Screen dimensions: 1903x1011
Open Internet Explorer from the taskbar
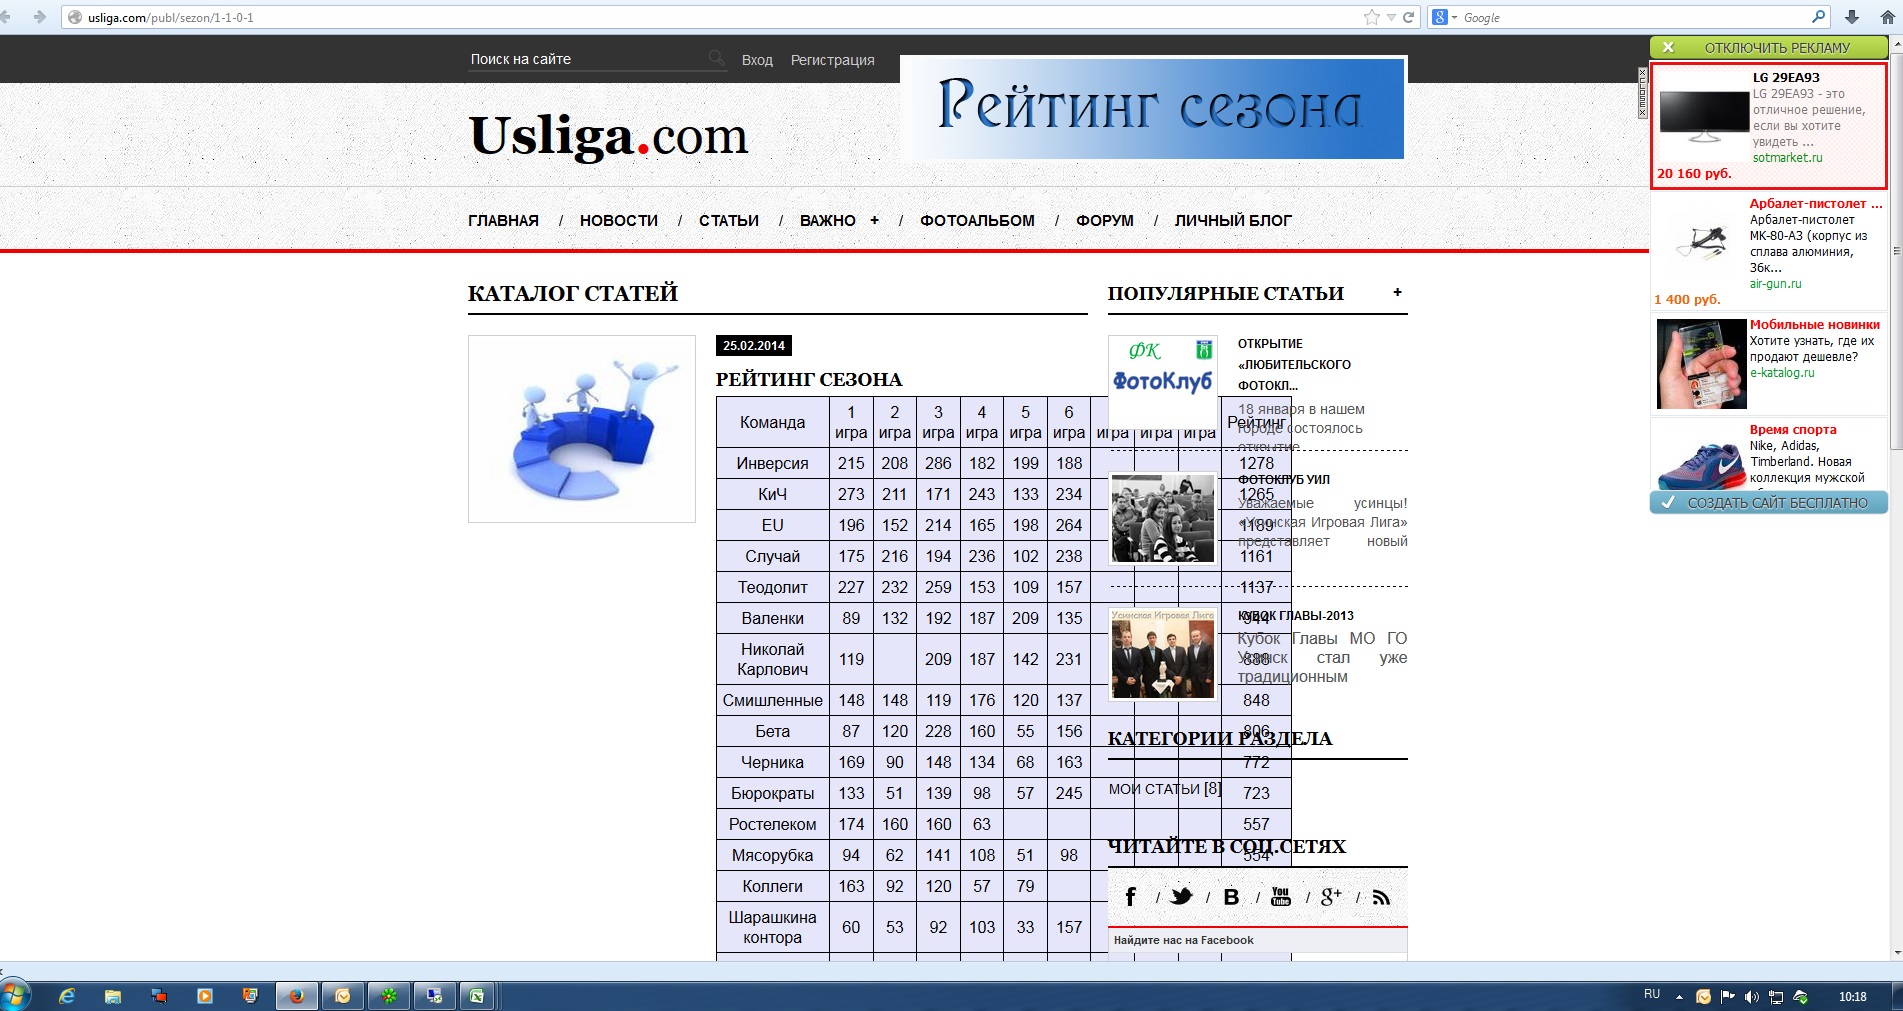pyautogui.click(x=67, y=996)
